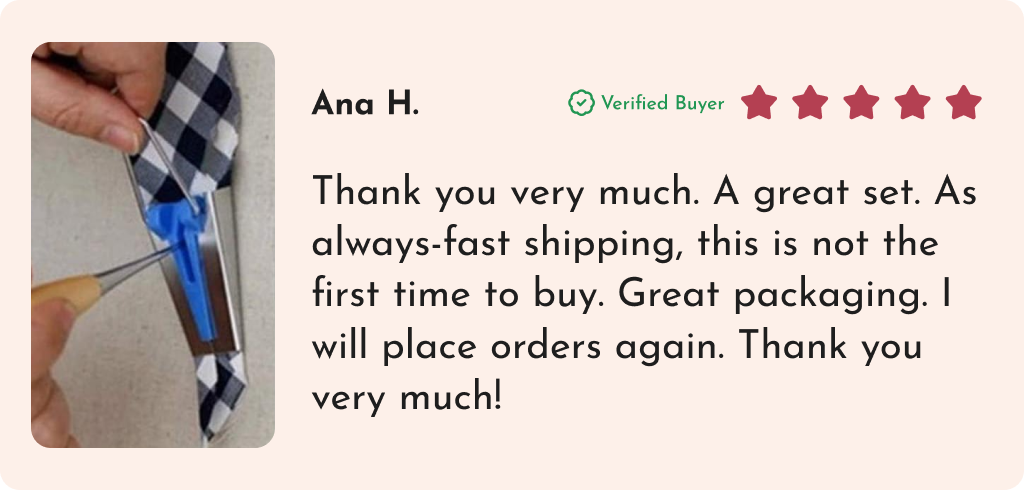Image resolution: width=1024 pixels, height=490 pixels.
Task: Click the final "very much!" text line
Action: 408,399
